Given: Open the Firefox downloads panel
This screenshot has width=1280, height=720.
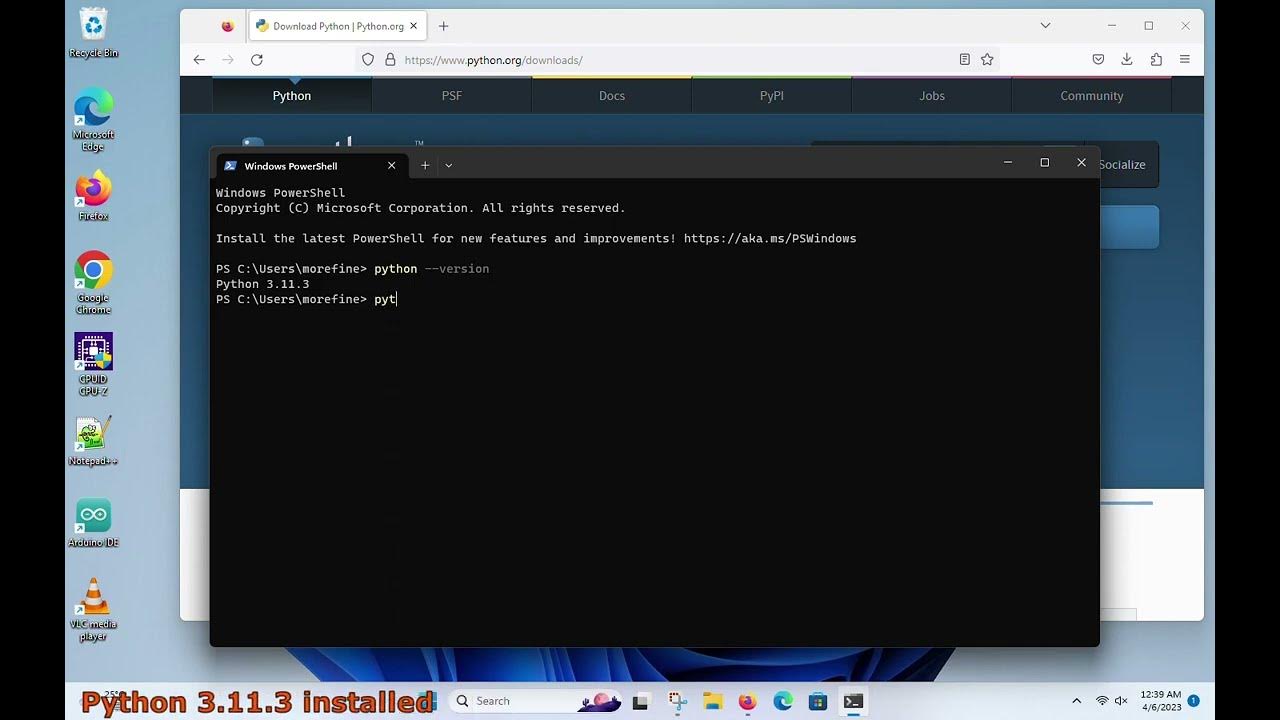Looking at the screenshot, I should [x=1127, y=60].
